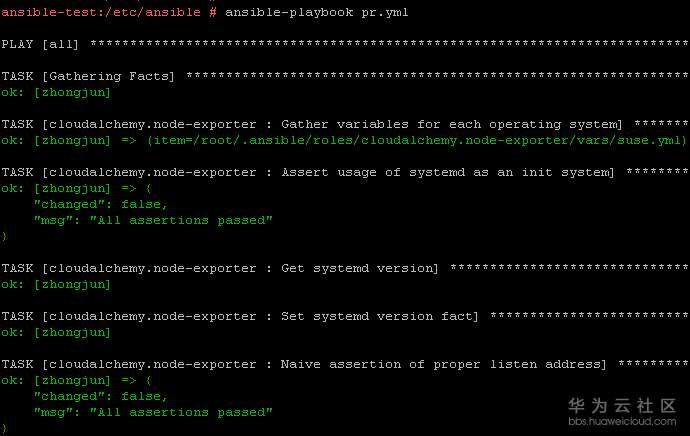Image resolution: width=690 pixels, height=436 pixels.
Task: Click the TASK [Gathering Facts] heading
Action: tap(89, 76)
